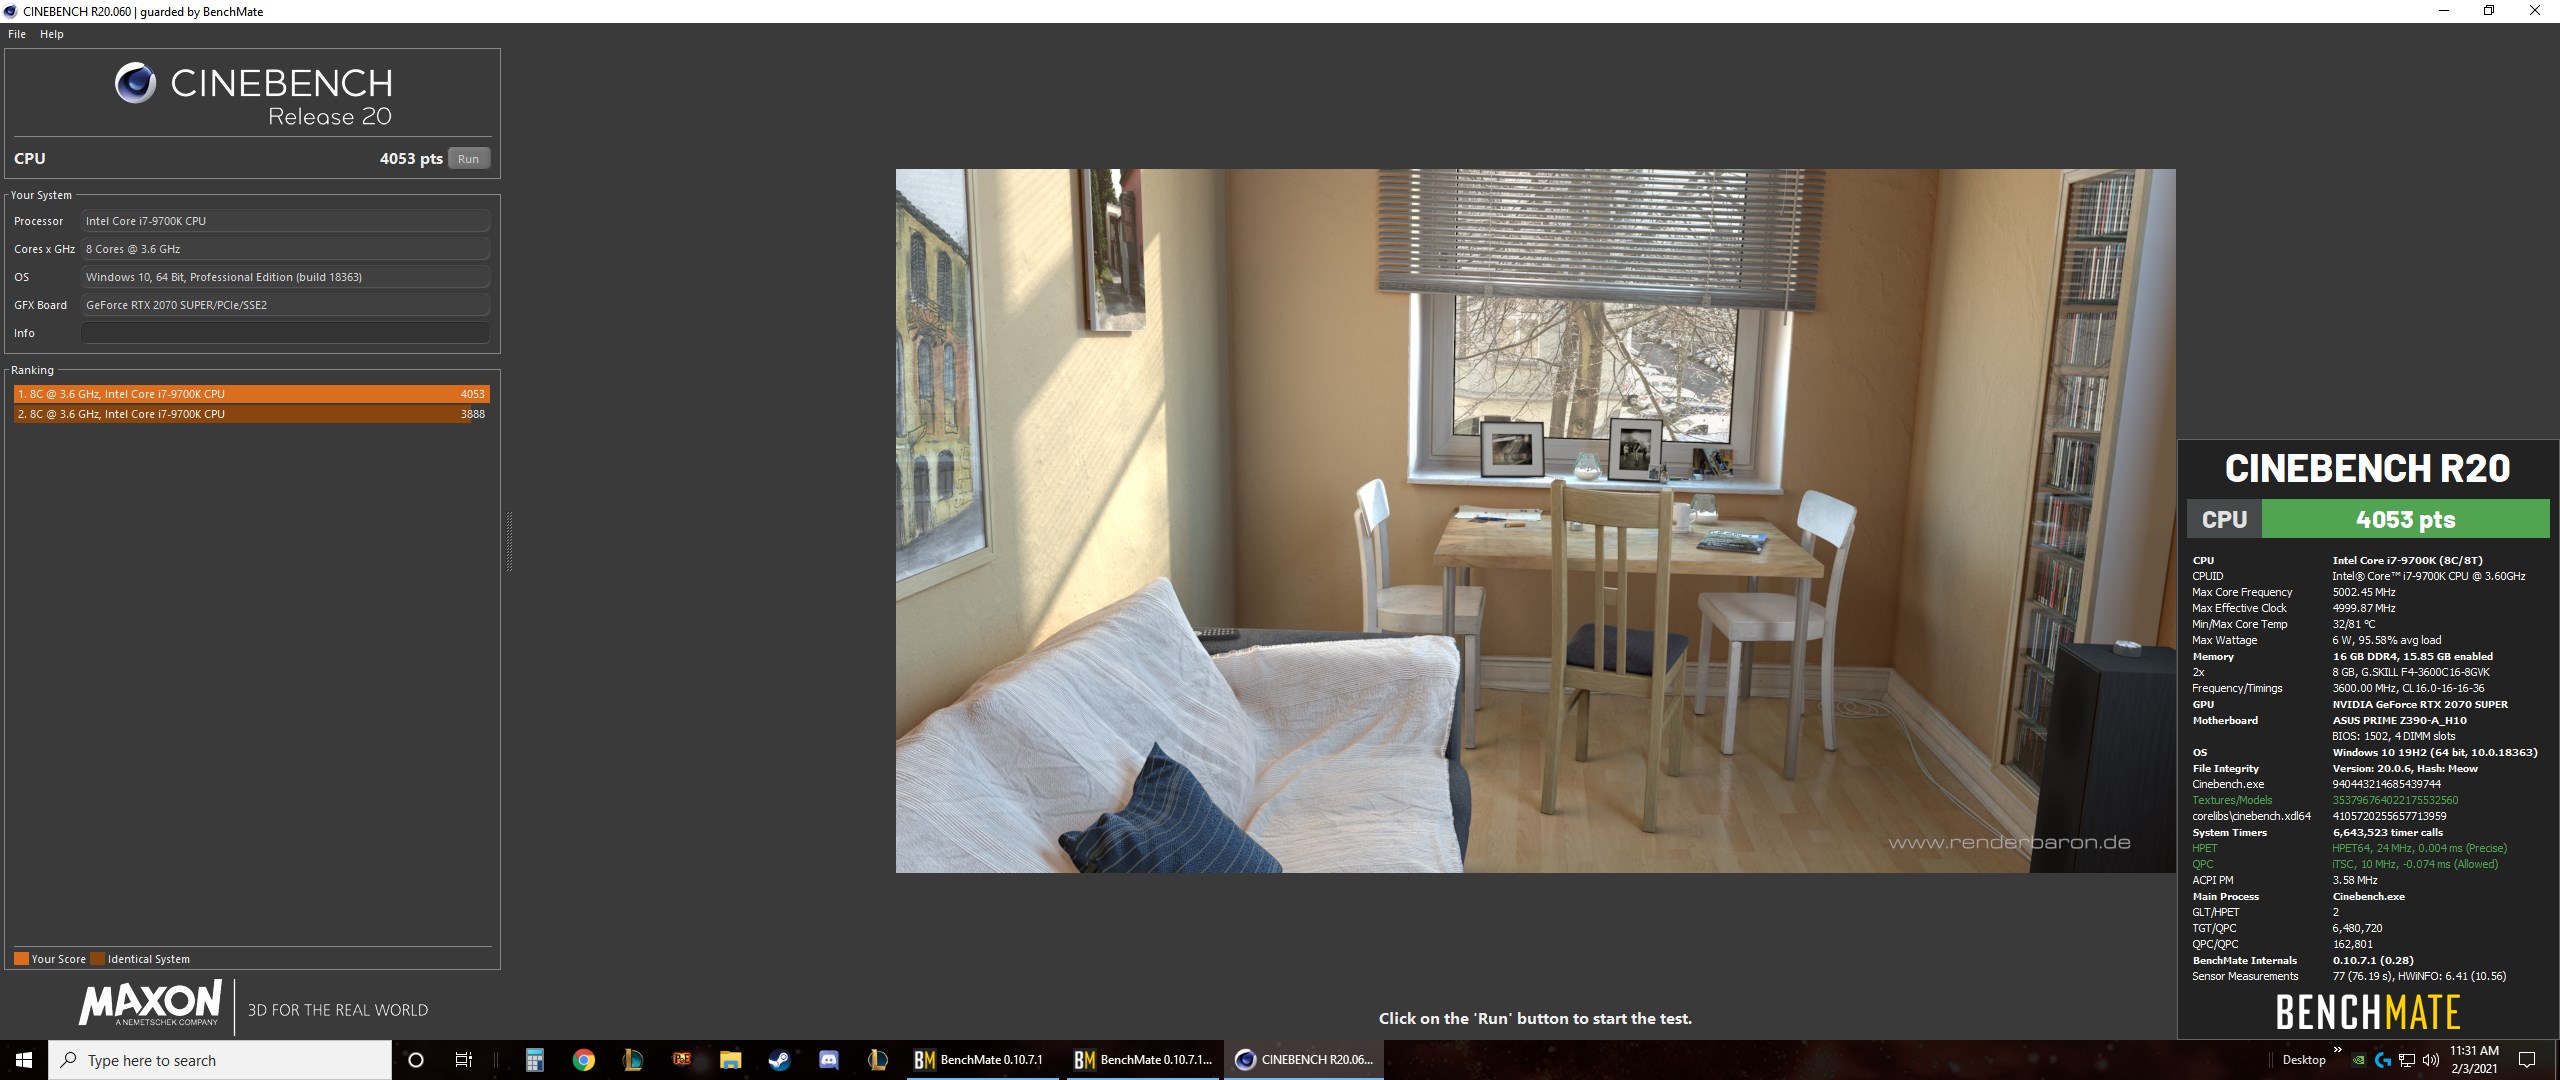This screenshot has height=1080, width=2560.
Task: Click the Max Wattage value 6 W
Action: click(x=2386, y=640)
